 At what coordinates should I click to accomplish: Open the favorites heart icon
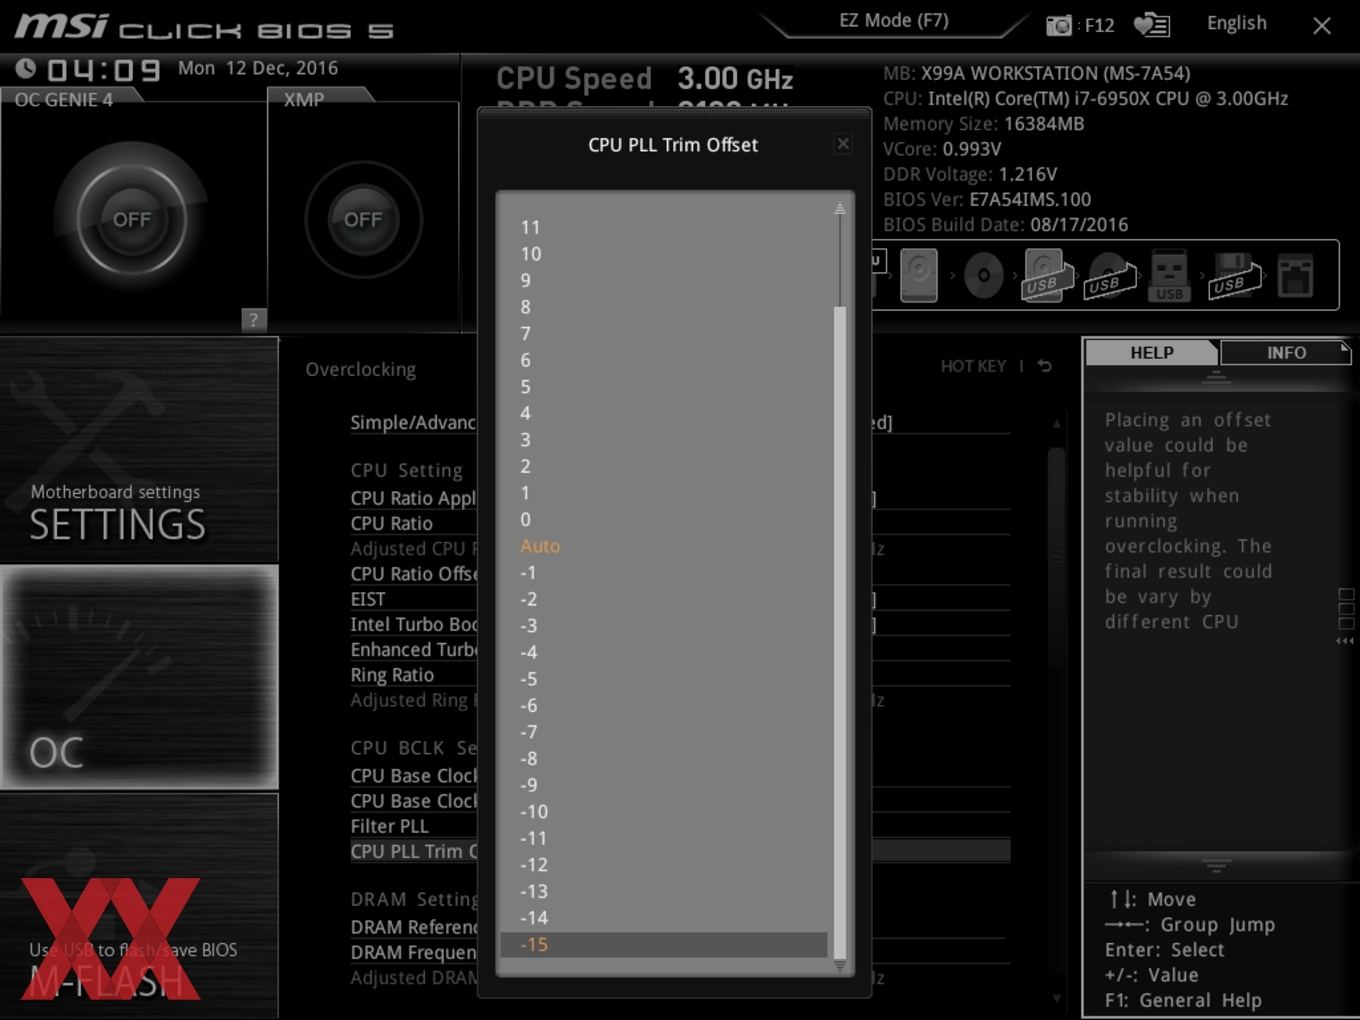pos(1152,25)
